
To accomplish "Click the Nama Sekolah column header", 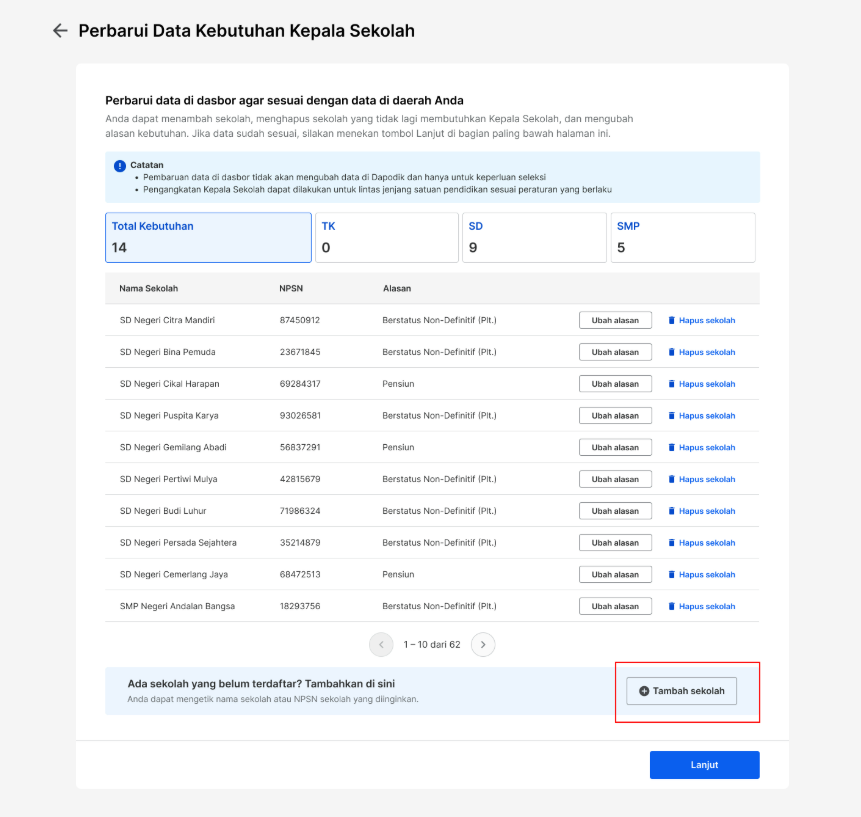I will pyautogui.click(x=149, y=289).
